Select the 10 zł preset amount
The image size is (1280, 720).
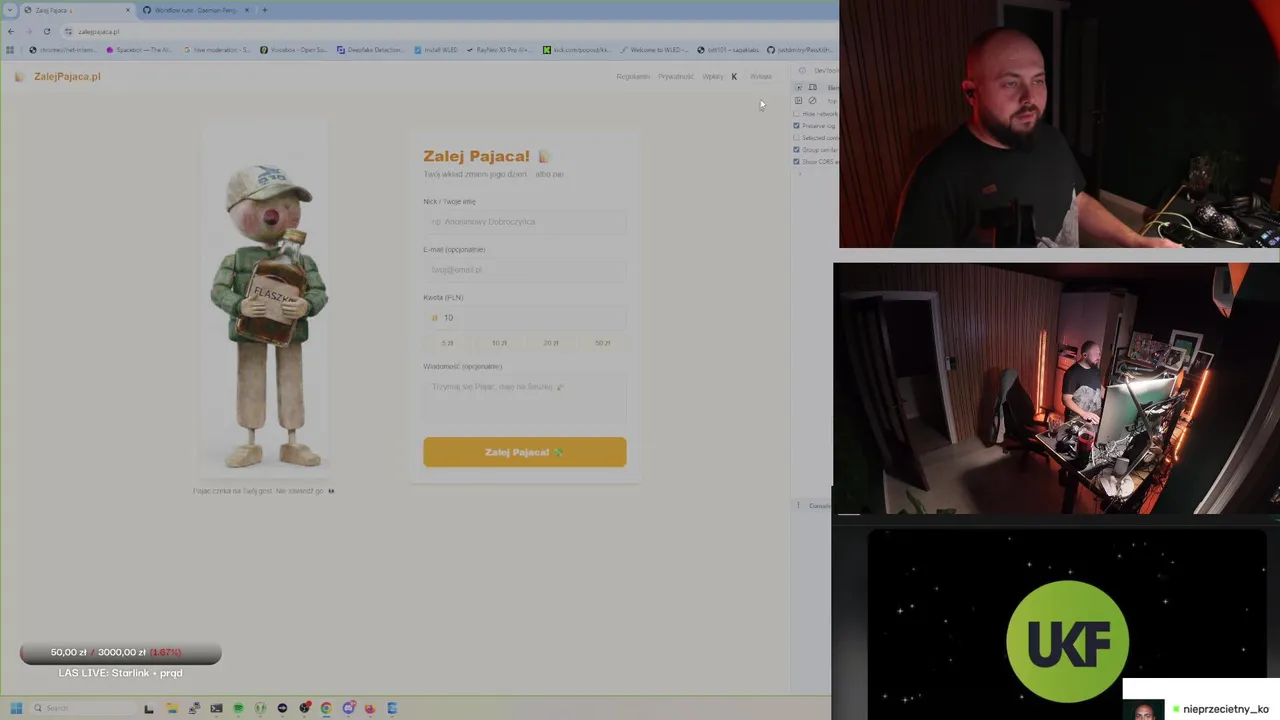click(499, 342)
